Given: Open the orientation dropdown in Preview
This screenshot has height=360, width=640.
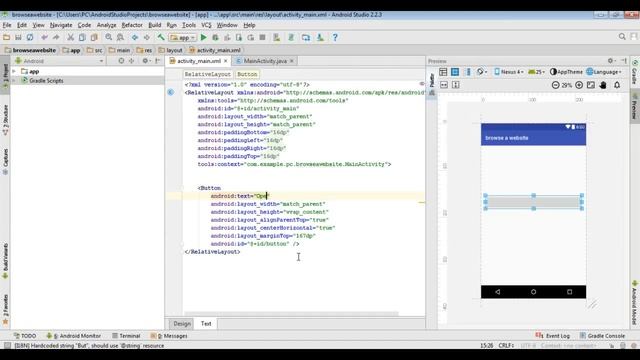Looking at the screenshot, I should click(x=482, y=72).
